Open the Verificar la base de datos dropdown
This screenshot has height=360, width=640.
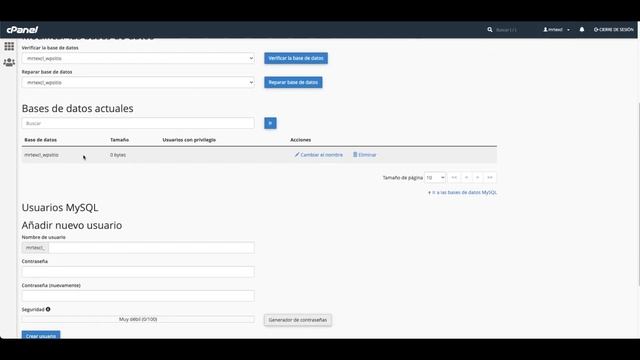[138, 58]
